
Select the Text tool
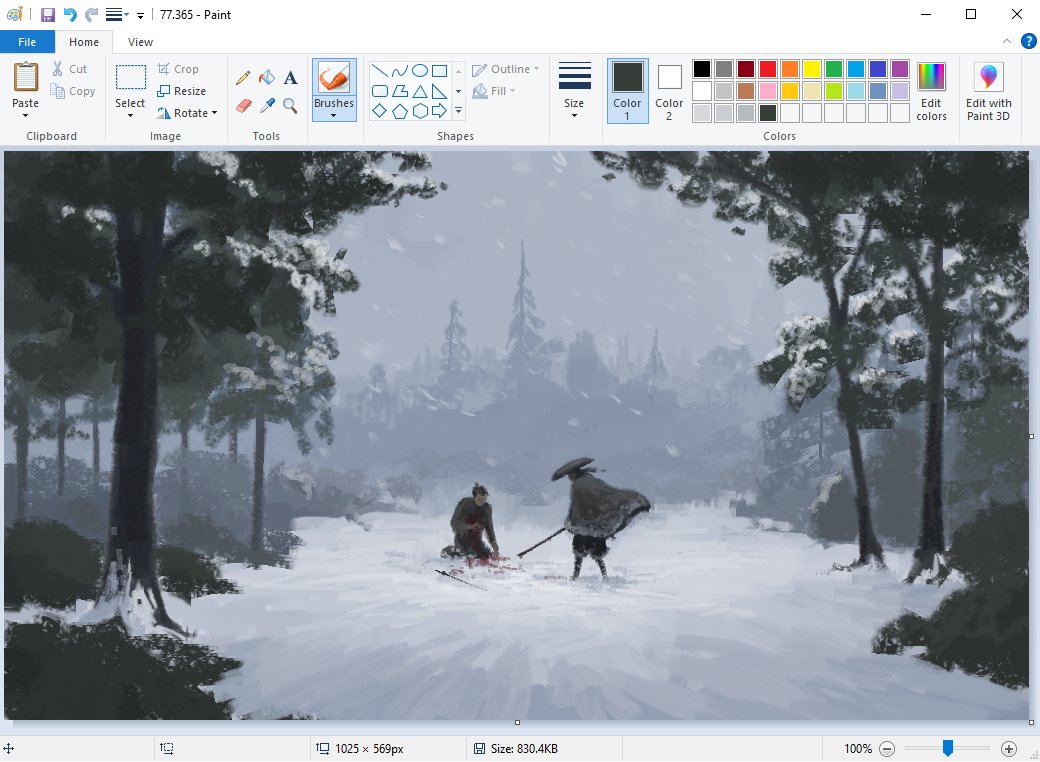coord(290,78)
